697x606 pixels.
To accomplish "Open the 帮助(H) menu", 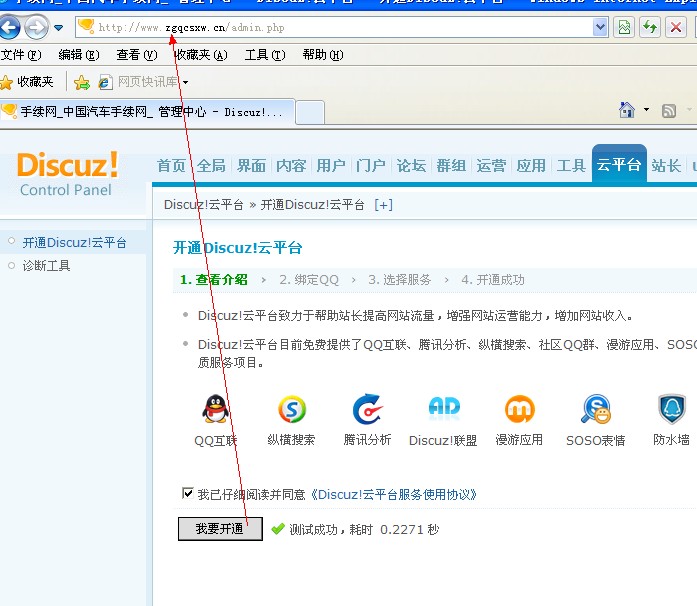I will pos(323,55).
